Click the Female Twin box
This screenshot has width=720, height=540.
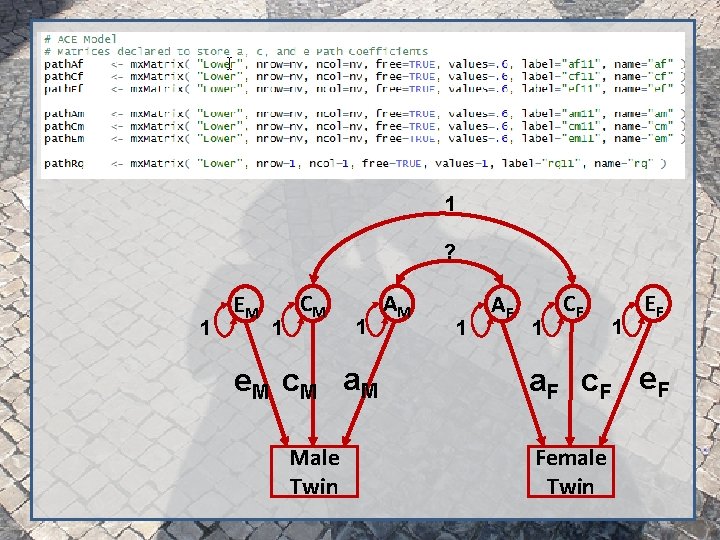(571, 471)
